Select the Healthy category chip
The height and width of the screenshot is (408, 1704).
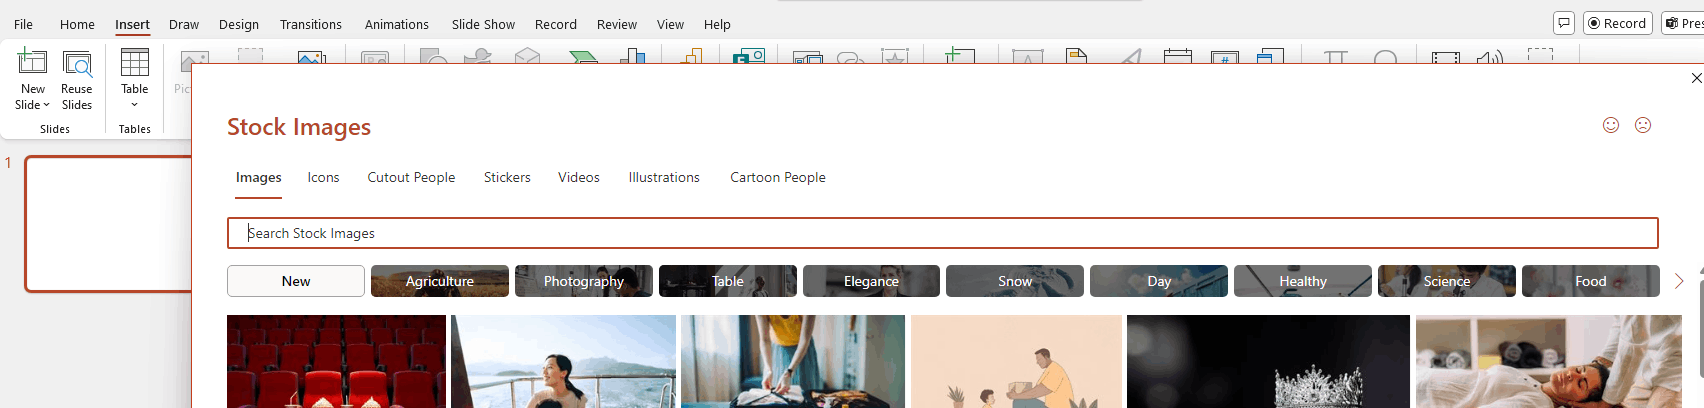(1303, 281)
